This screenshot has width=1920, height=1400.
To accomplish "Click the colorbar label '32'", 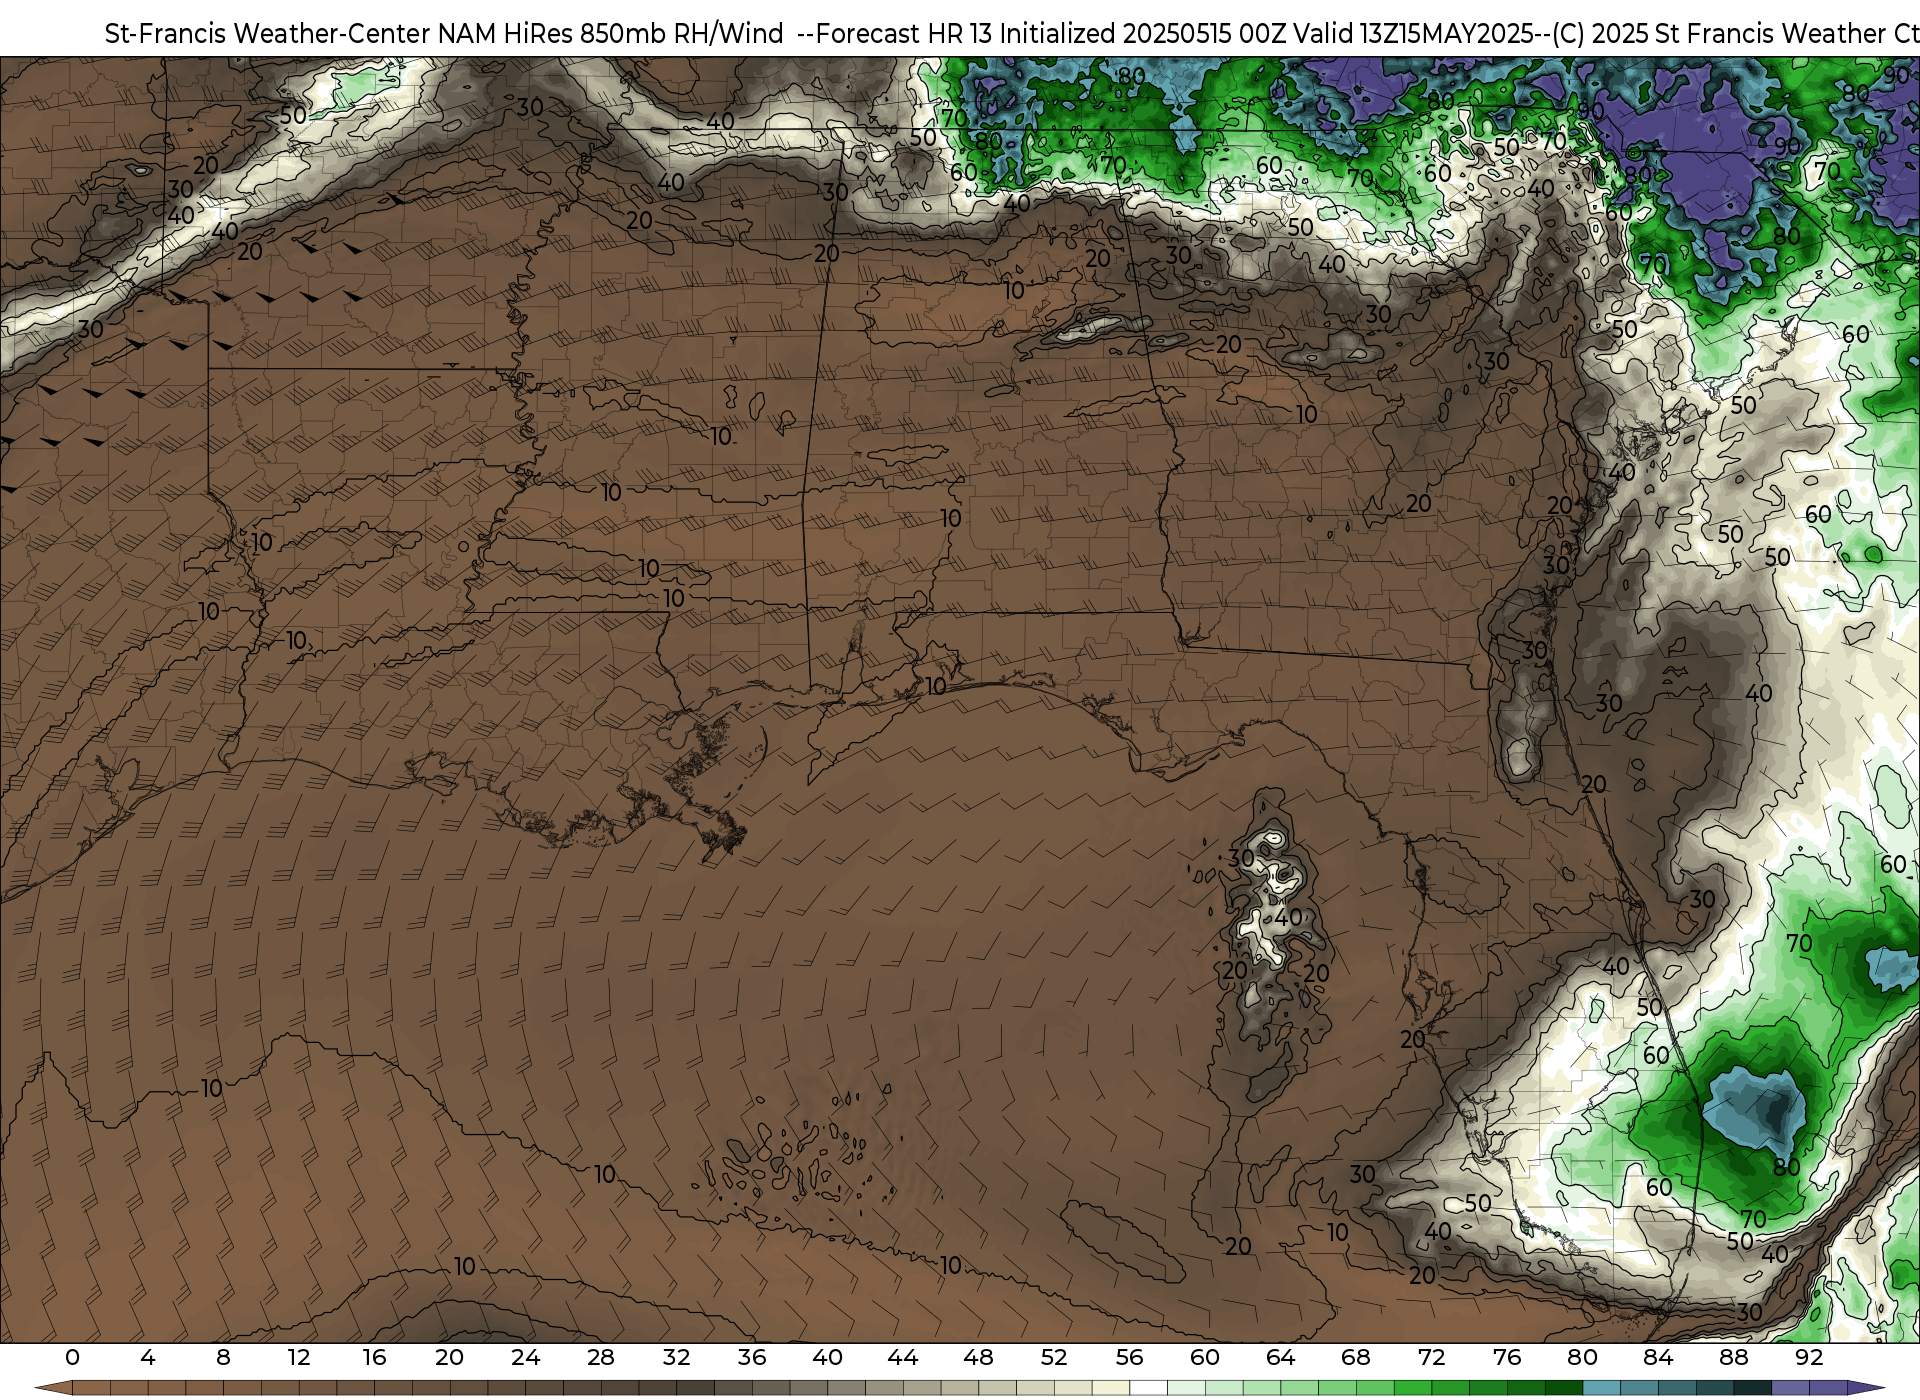I will click(x=676, y=1357).
